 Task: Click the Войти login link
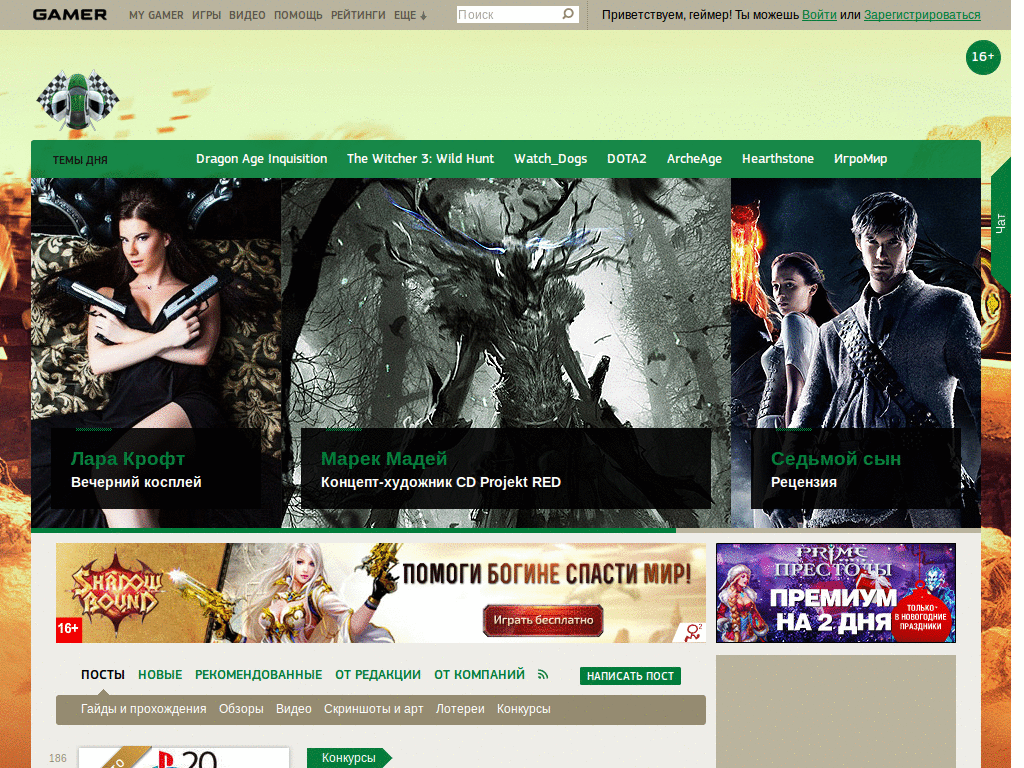click(x=819, y=14)
